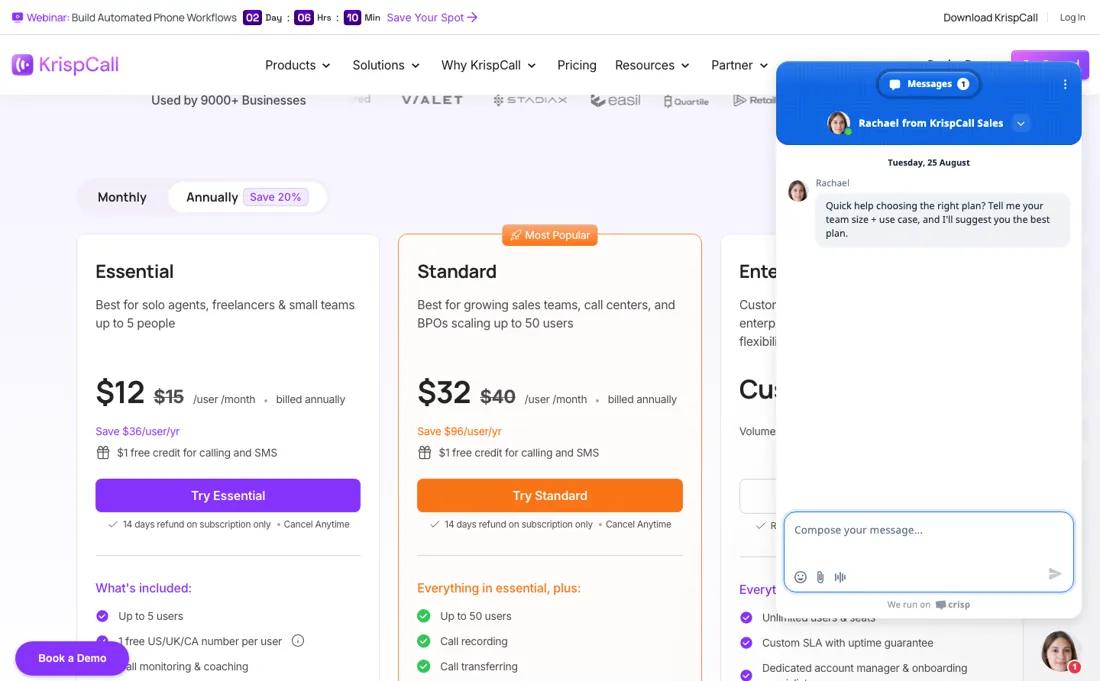This screenshot has height=681, width=1100.
Task: Click the VALET company logo
Action: (432, 100)
